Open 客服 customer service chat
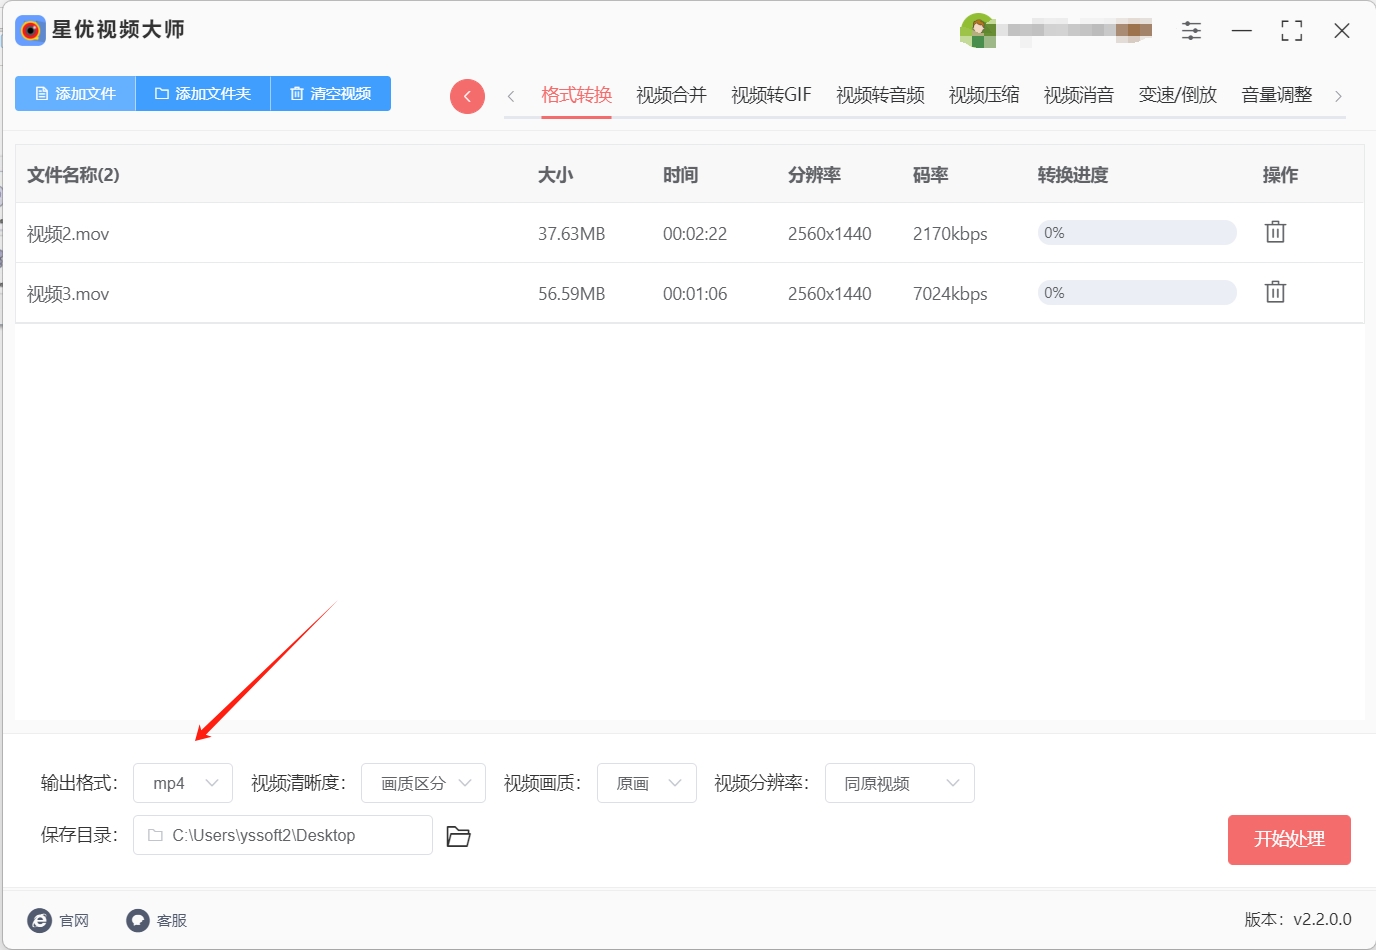Screen dimensions: 1376x950 coord(157,920)
